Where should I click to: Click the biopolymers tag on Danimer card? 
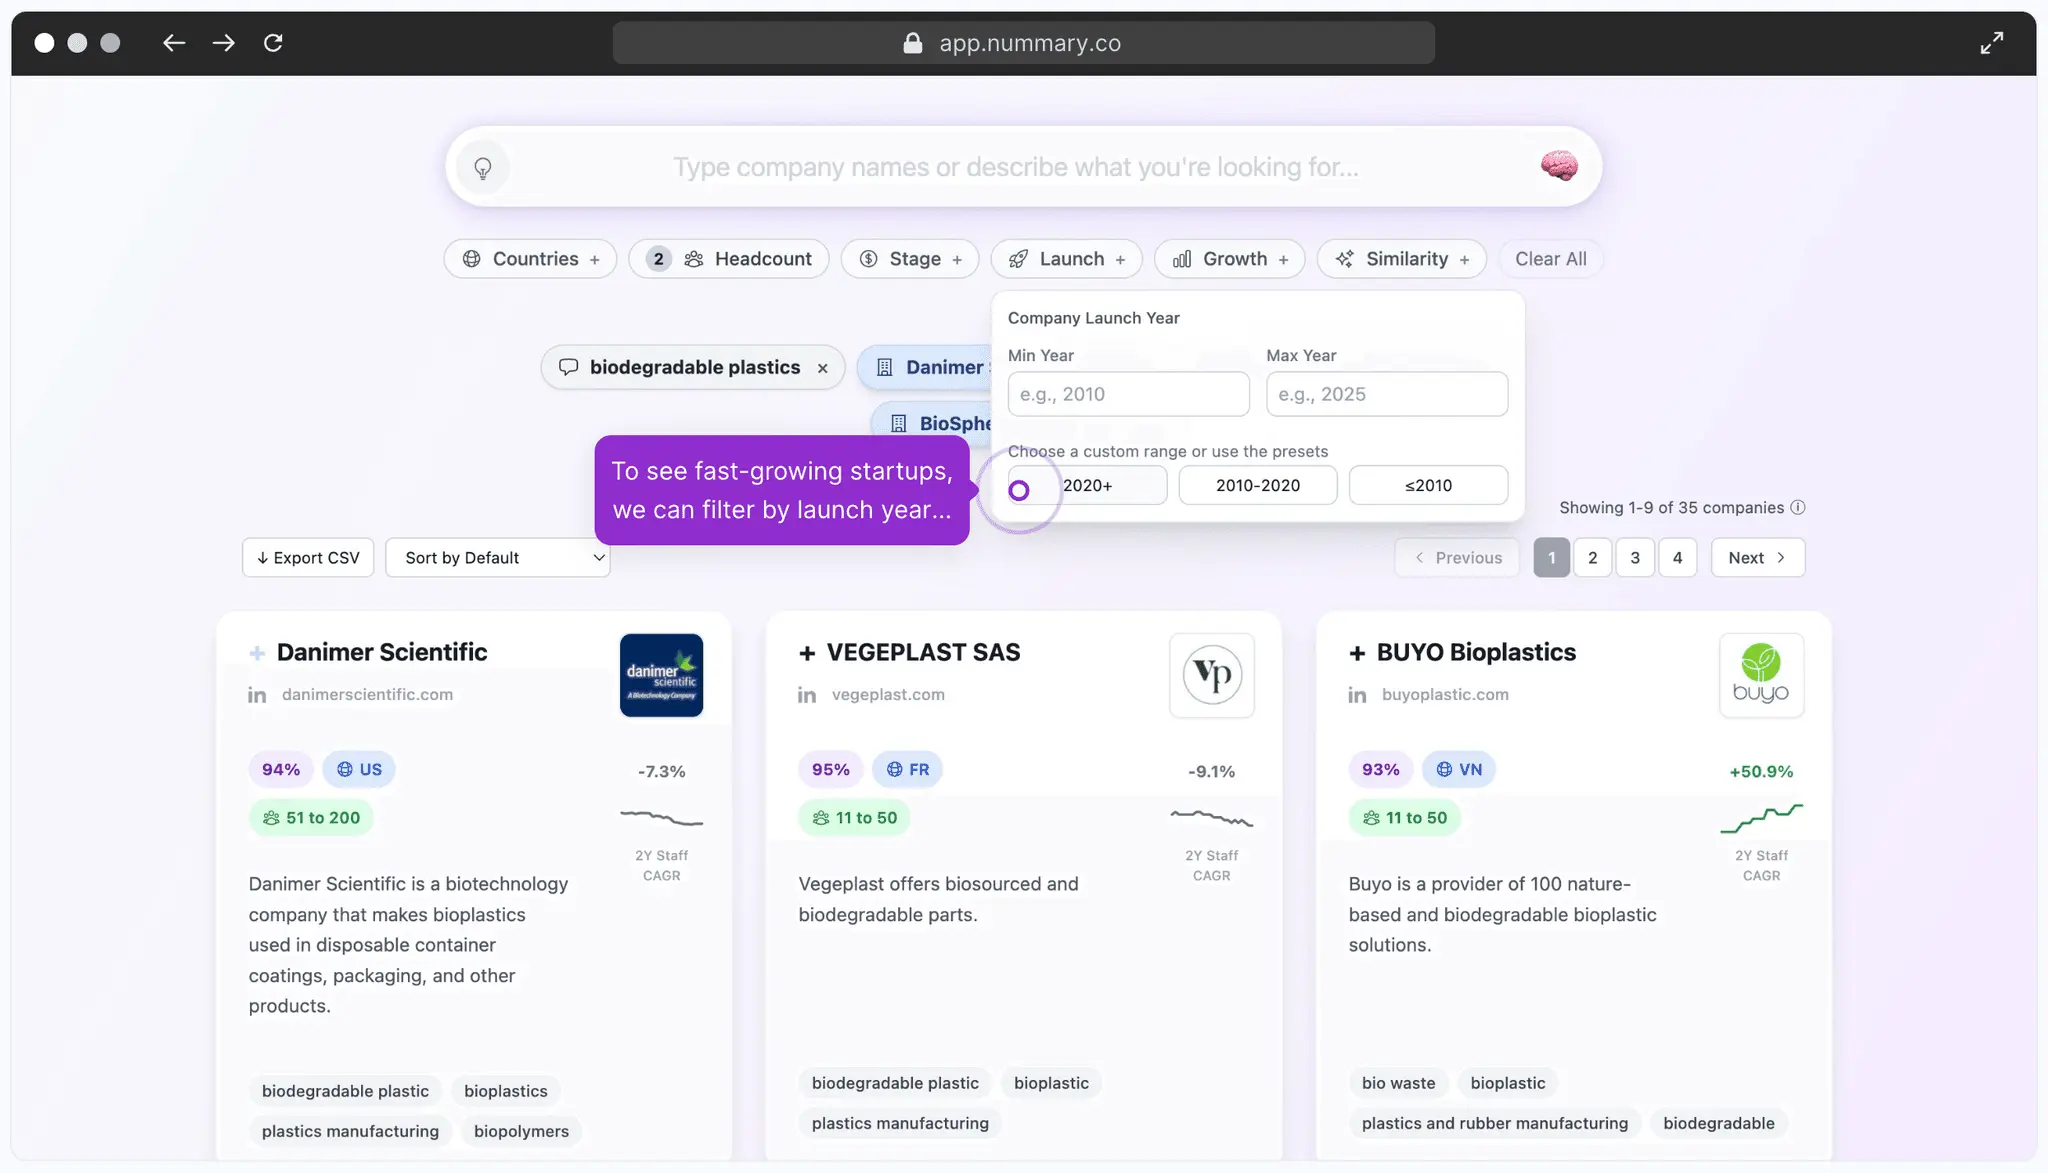[x=521, y=1131]
